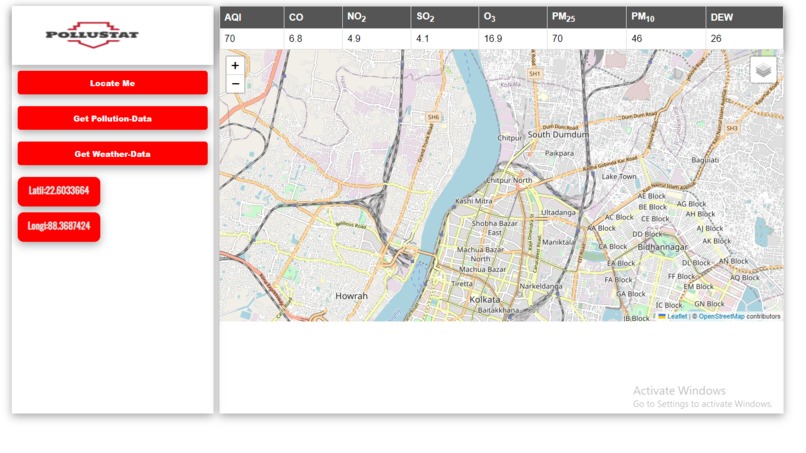Click the Maniktala map label
The width and height of the screenshot is (806, 453).
558,242
